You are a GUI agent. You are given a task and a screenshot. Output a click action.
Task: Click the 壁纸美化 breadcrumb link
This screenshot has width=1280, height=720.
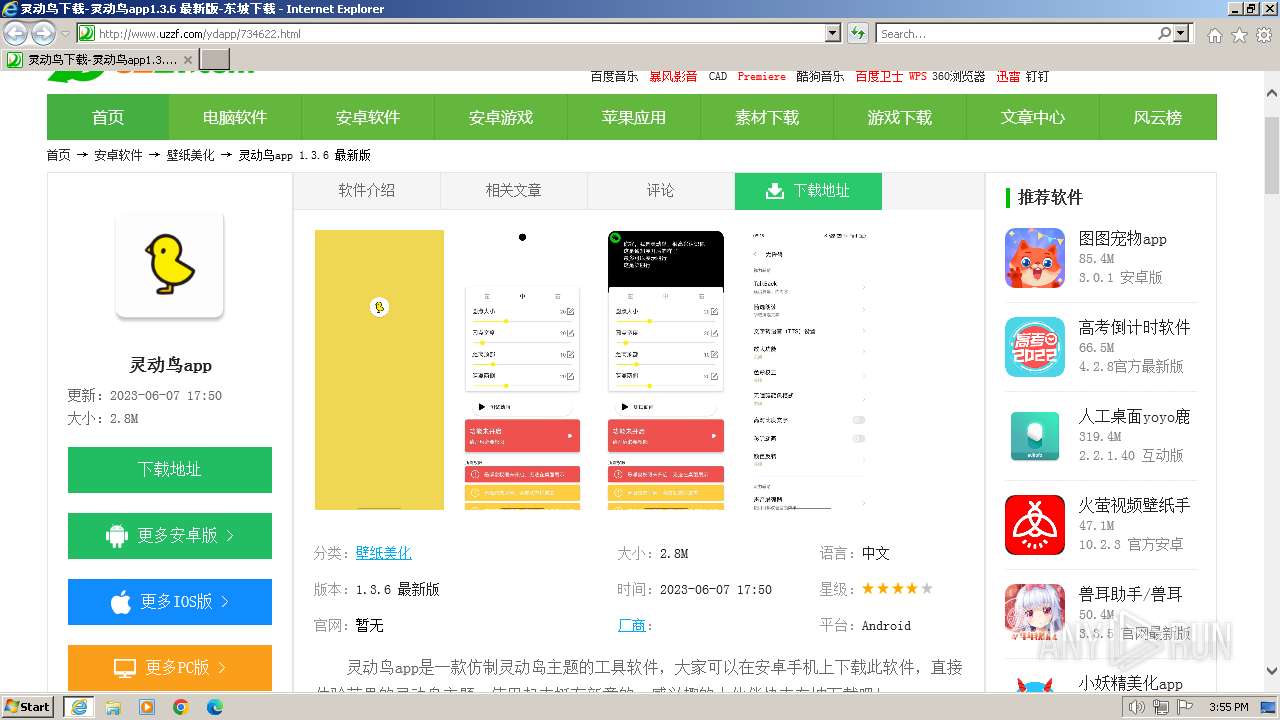(x=190, y=155)
